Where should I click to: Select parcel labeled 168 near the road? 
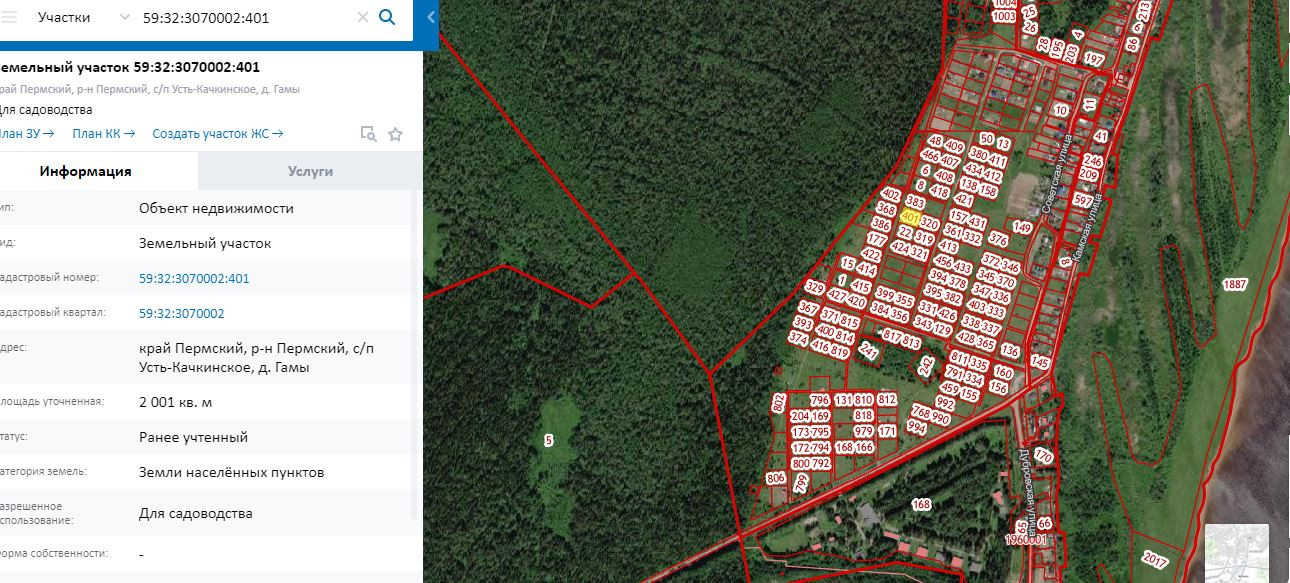921,504
